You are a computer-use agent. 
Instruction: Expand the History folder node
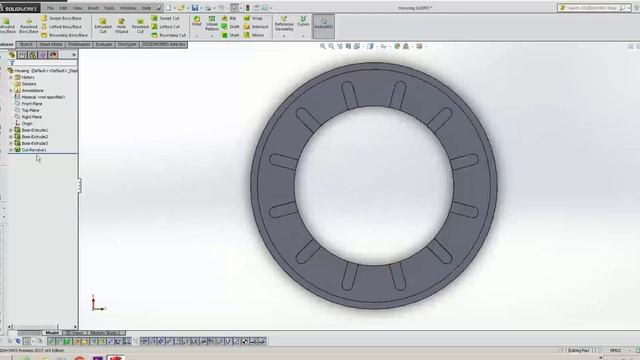11,77
